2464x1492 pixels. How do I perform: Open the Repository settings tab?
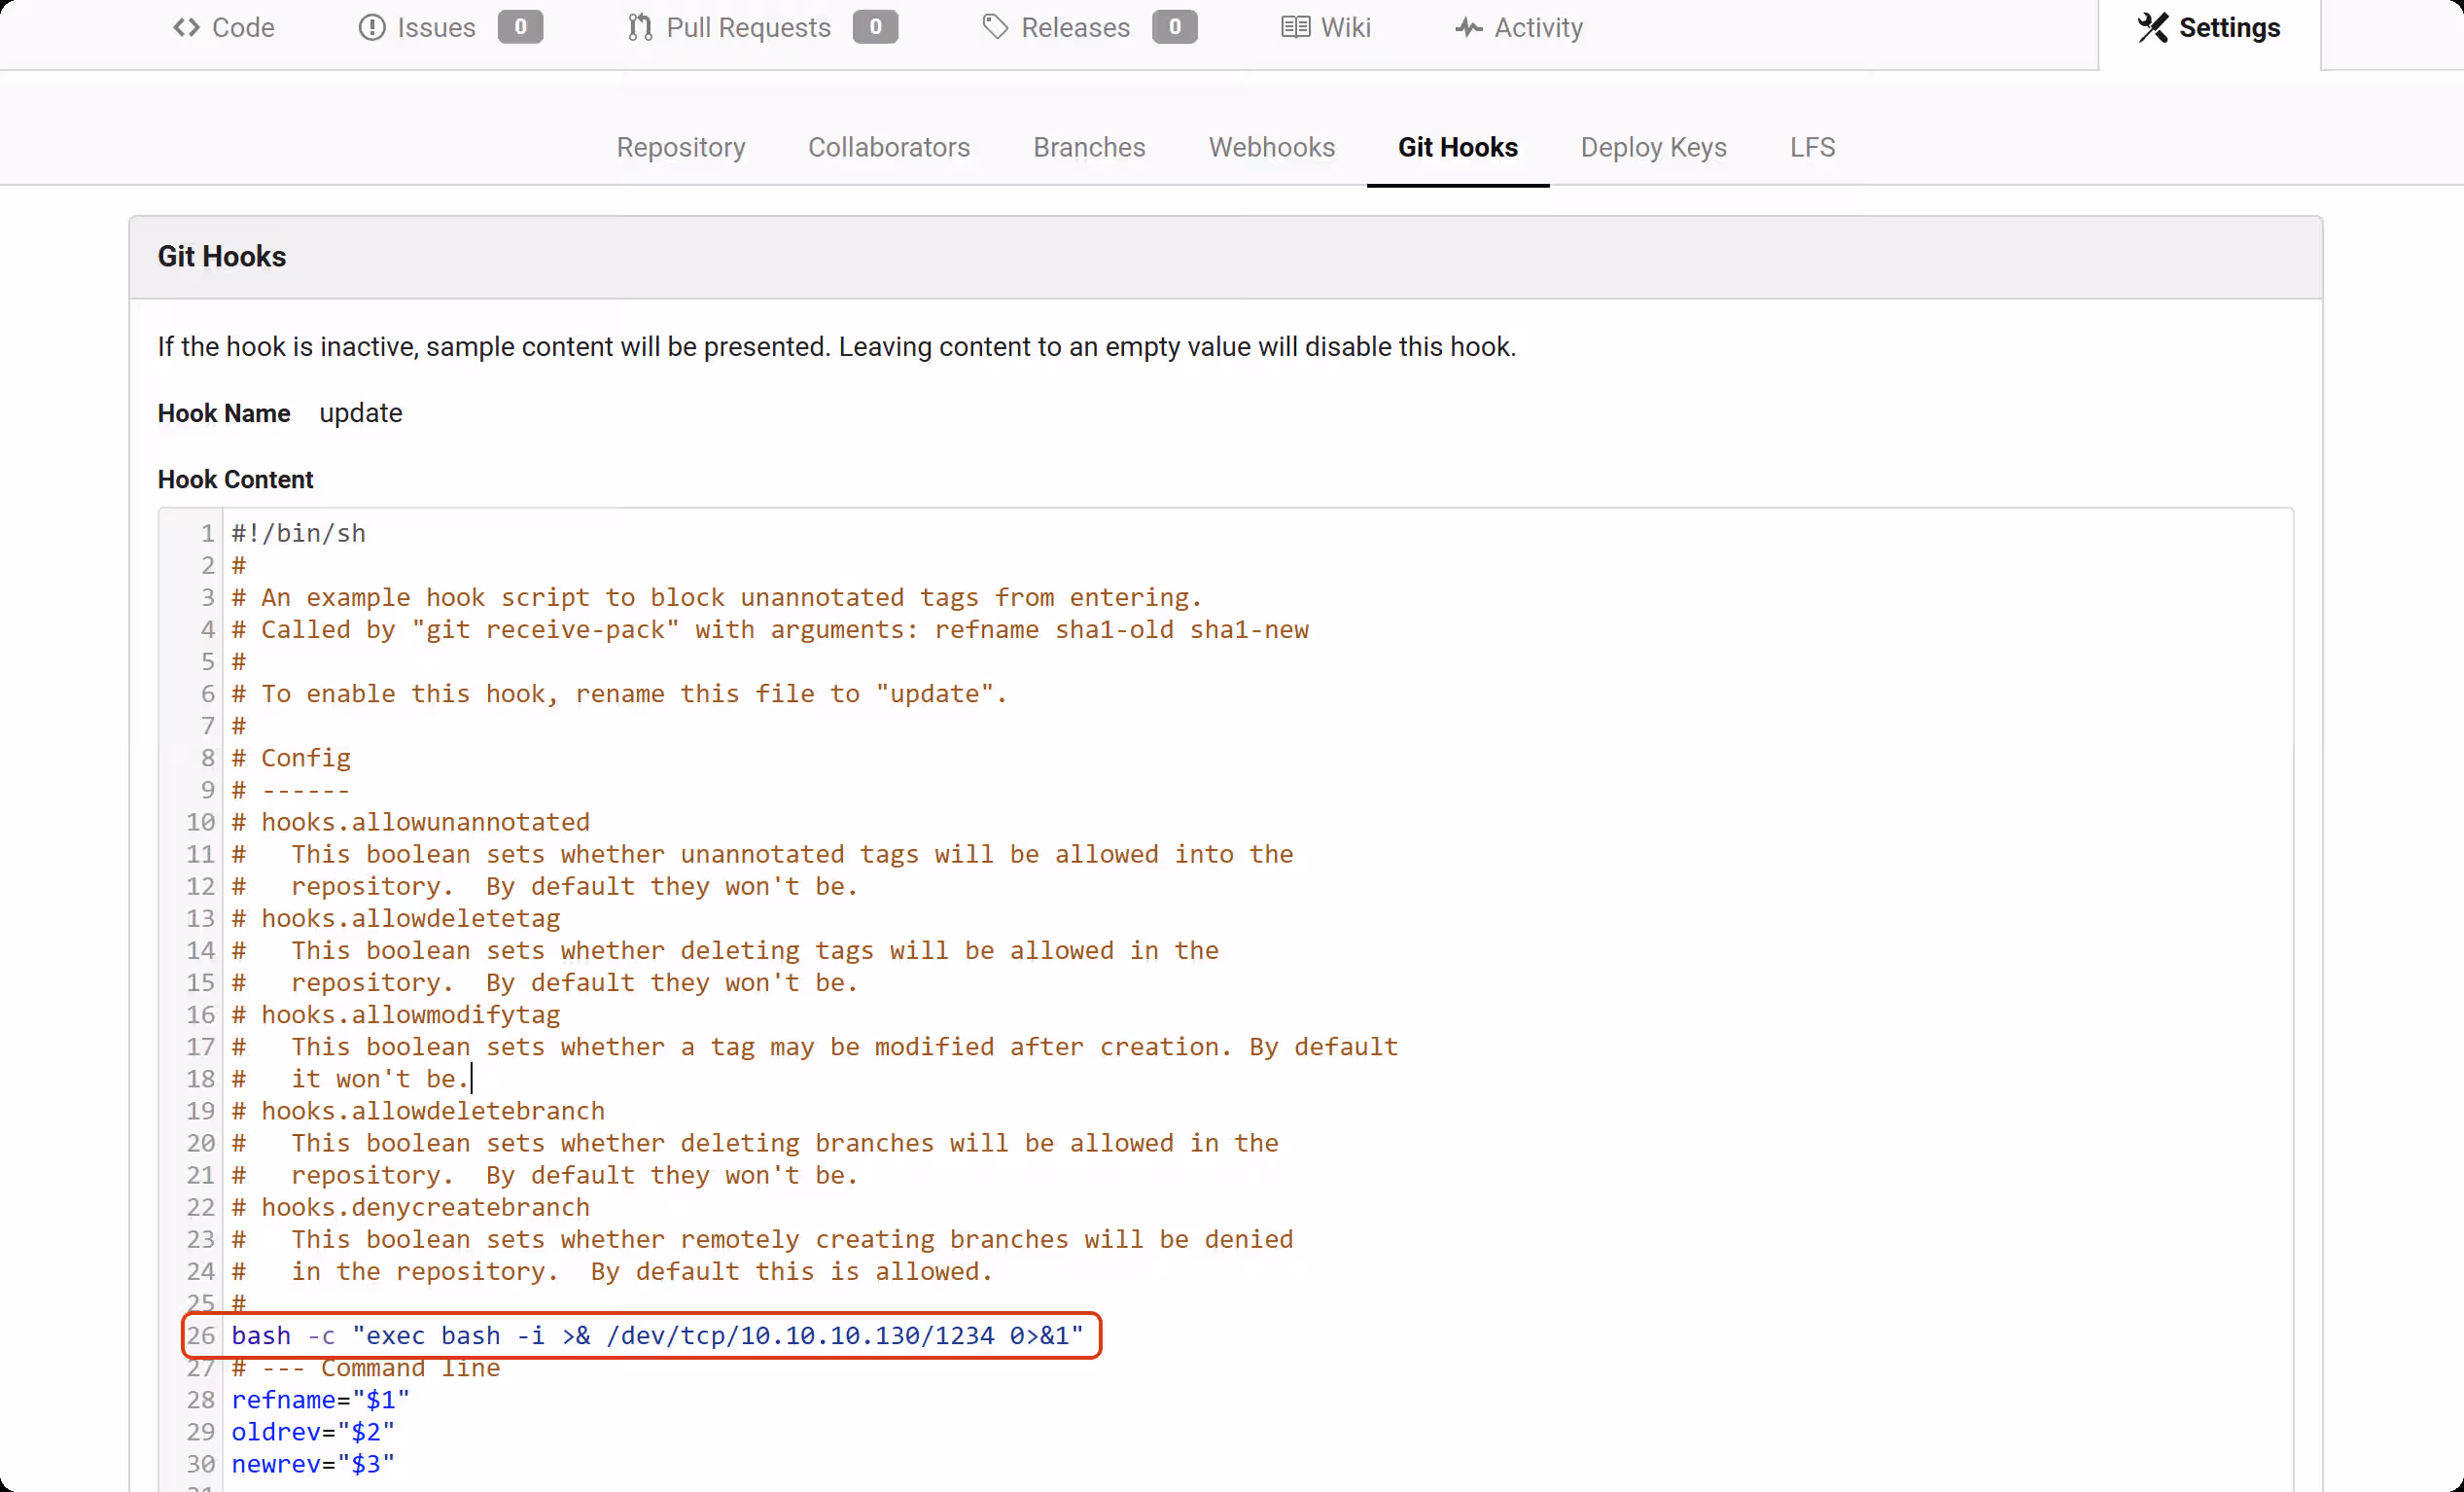680,147
